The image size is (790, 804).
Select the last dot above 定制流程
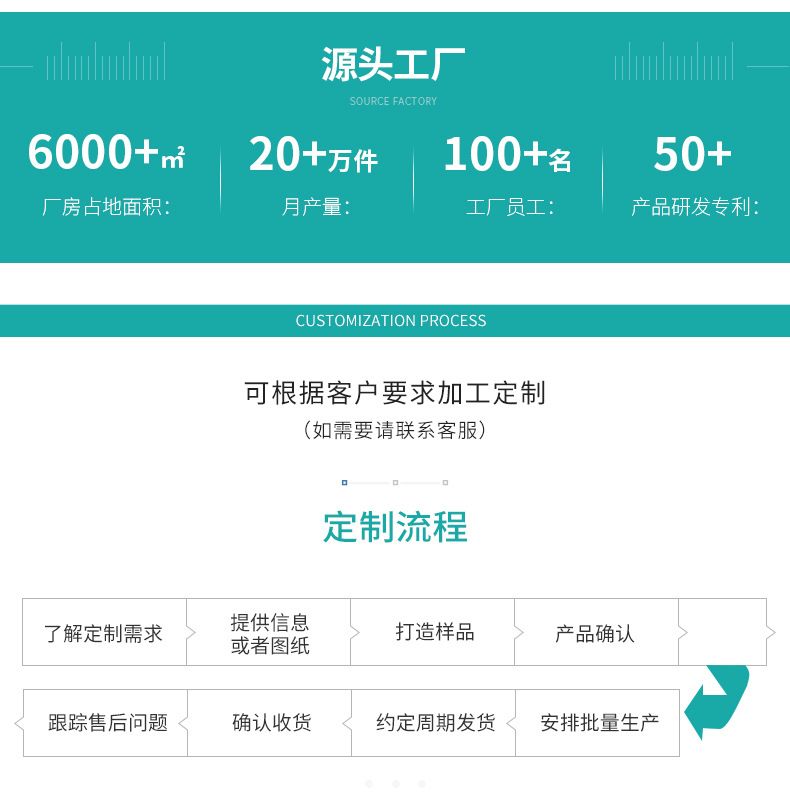445,483
